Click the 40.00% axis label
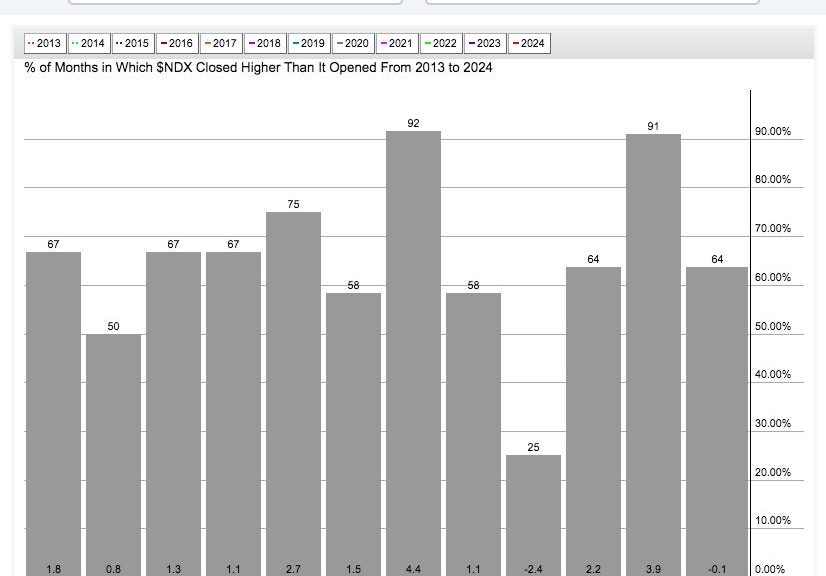The height and width of the screenshot is (576, 826). 773,374
